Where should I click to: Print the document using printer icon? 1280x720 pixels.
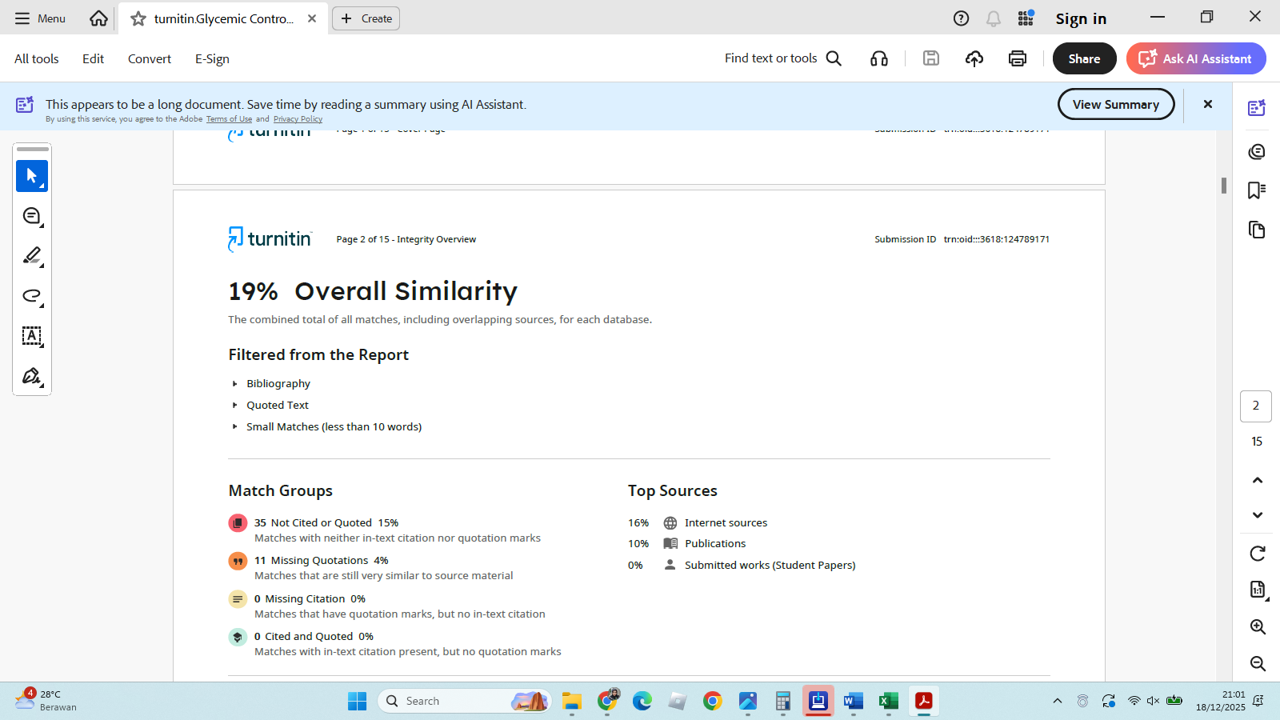click(1017, 59)
